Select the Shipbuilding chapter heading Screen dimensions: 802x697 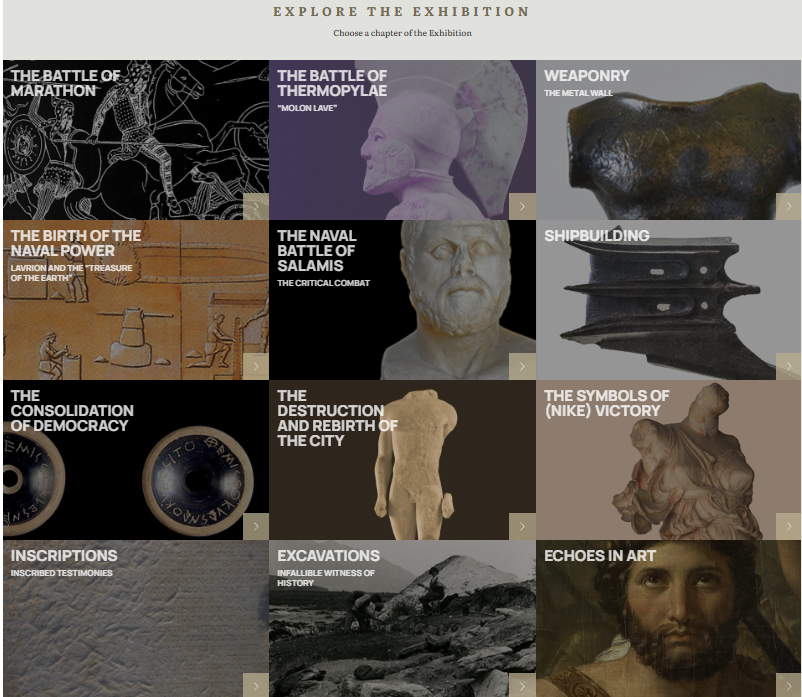[597, 236]
